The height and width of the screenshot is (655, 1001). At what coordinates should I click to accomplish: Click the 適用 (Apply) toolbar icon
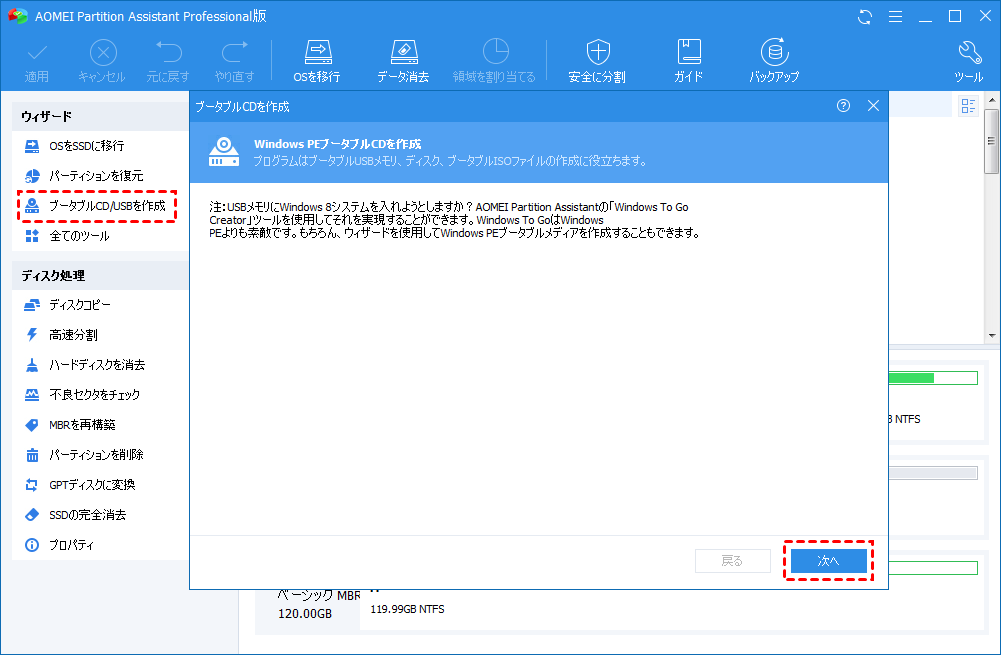point(37,61)
